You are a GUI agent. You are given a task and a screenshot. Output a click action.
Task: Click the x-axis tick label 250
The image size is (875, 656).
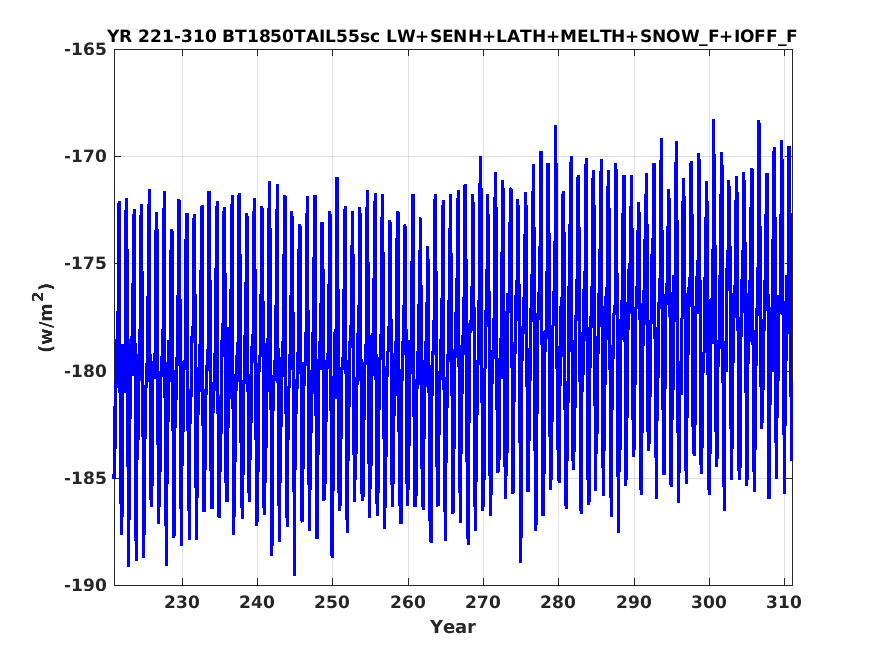(333, 602)
